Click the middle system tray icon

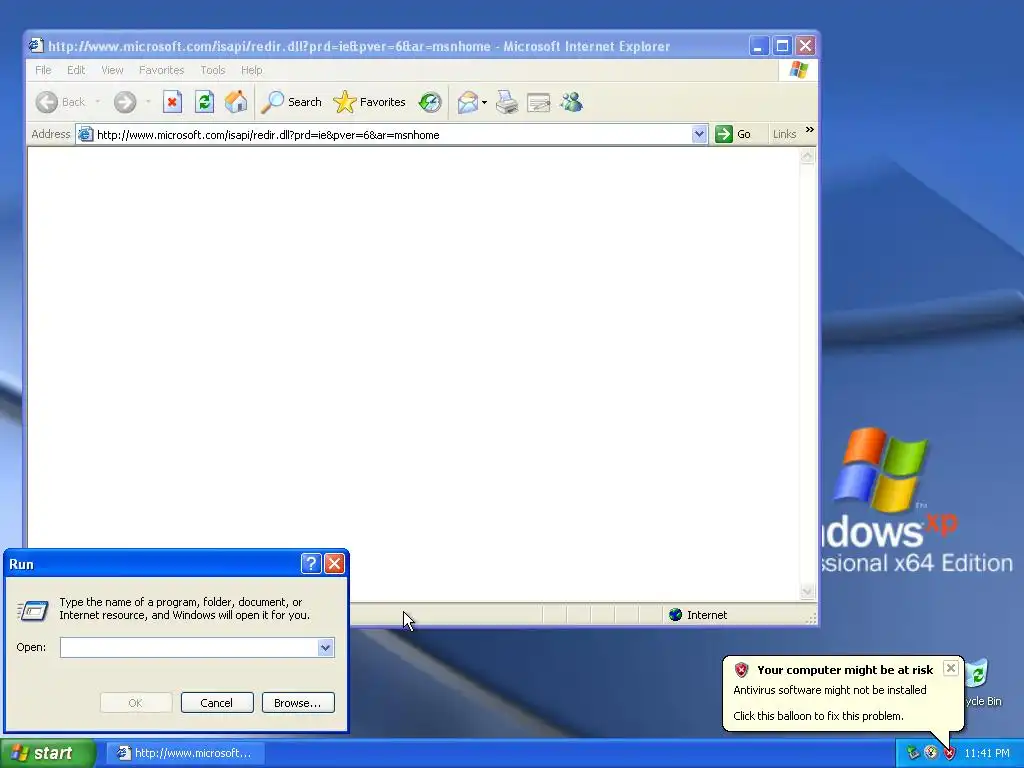point(931,753)
